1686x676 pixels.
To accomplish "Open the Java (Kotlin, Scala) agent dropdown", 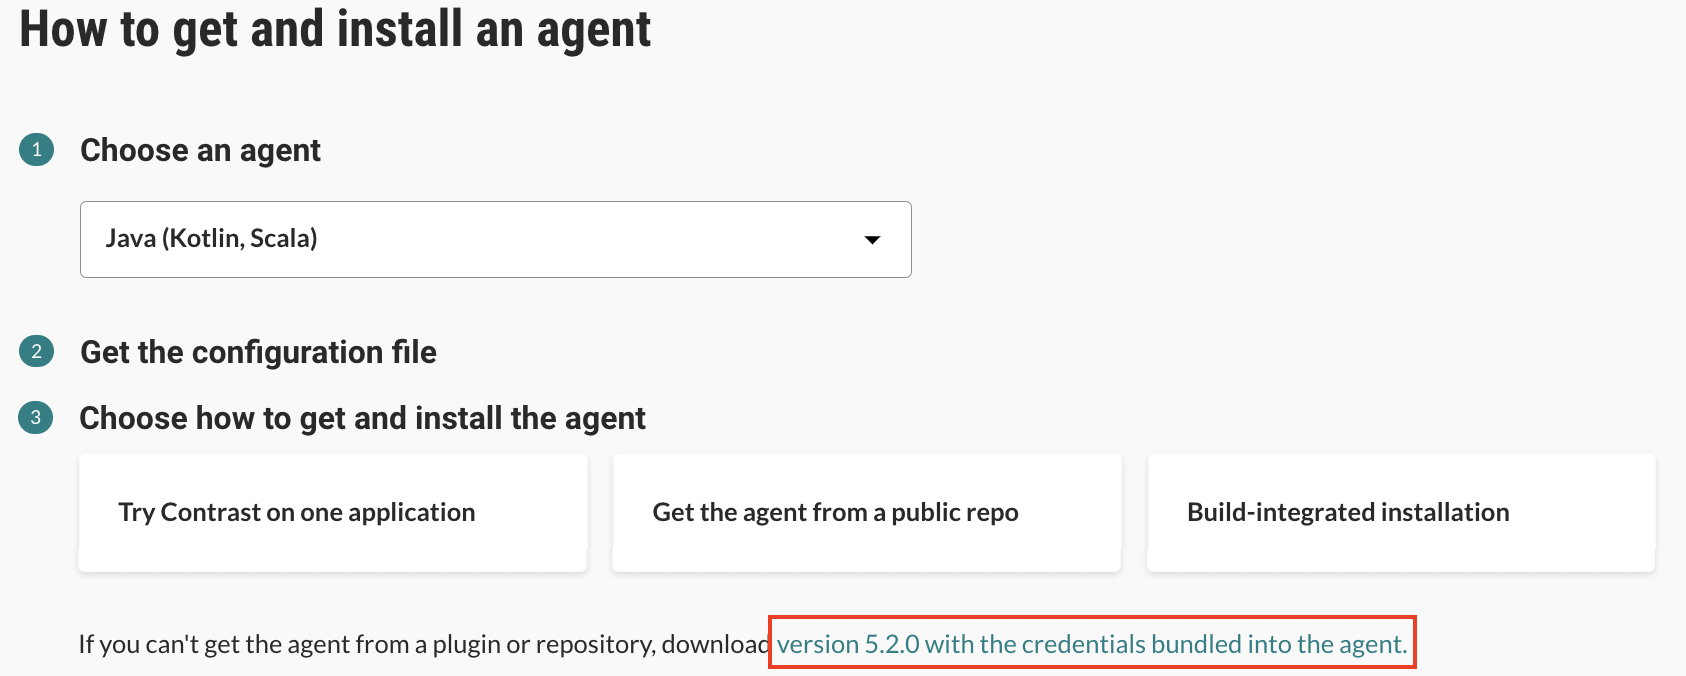I will pyautogui.click(x=496, y=239).
